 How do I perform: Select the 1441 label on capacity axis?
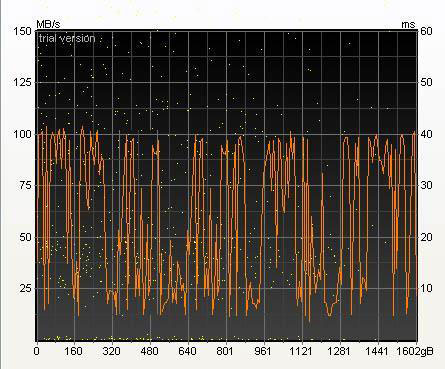pos(377,351)
